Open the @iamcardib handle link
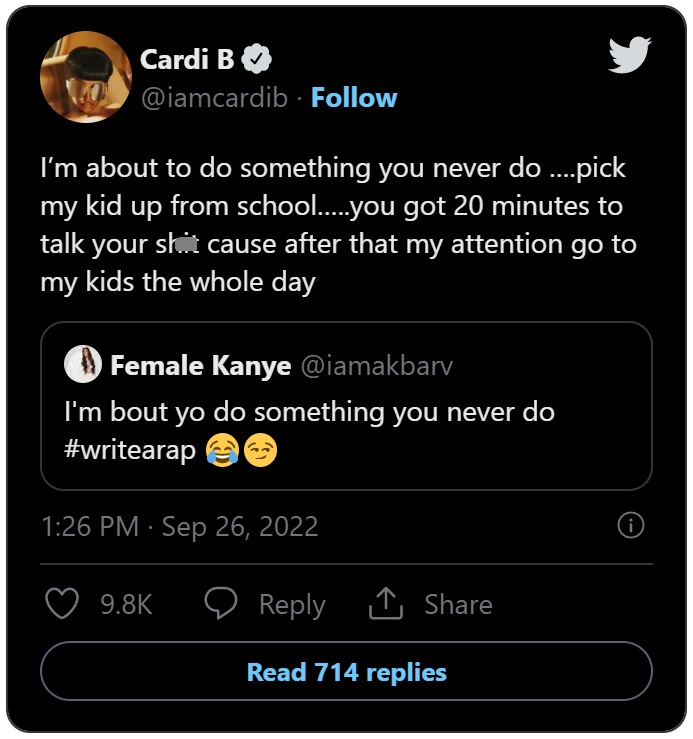The height and width of the screenshot is (739, 693). tap(215, 98)
